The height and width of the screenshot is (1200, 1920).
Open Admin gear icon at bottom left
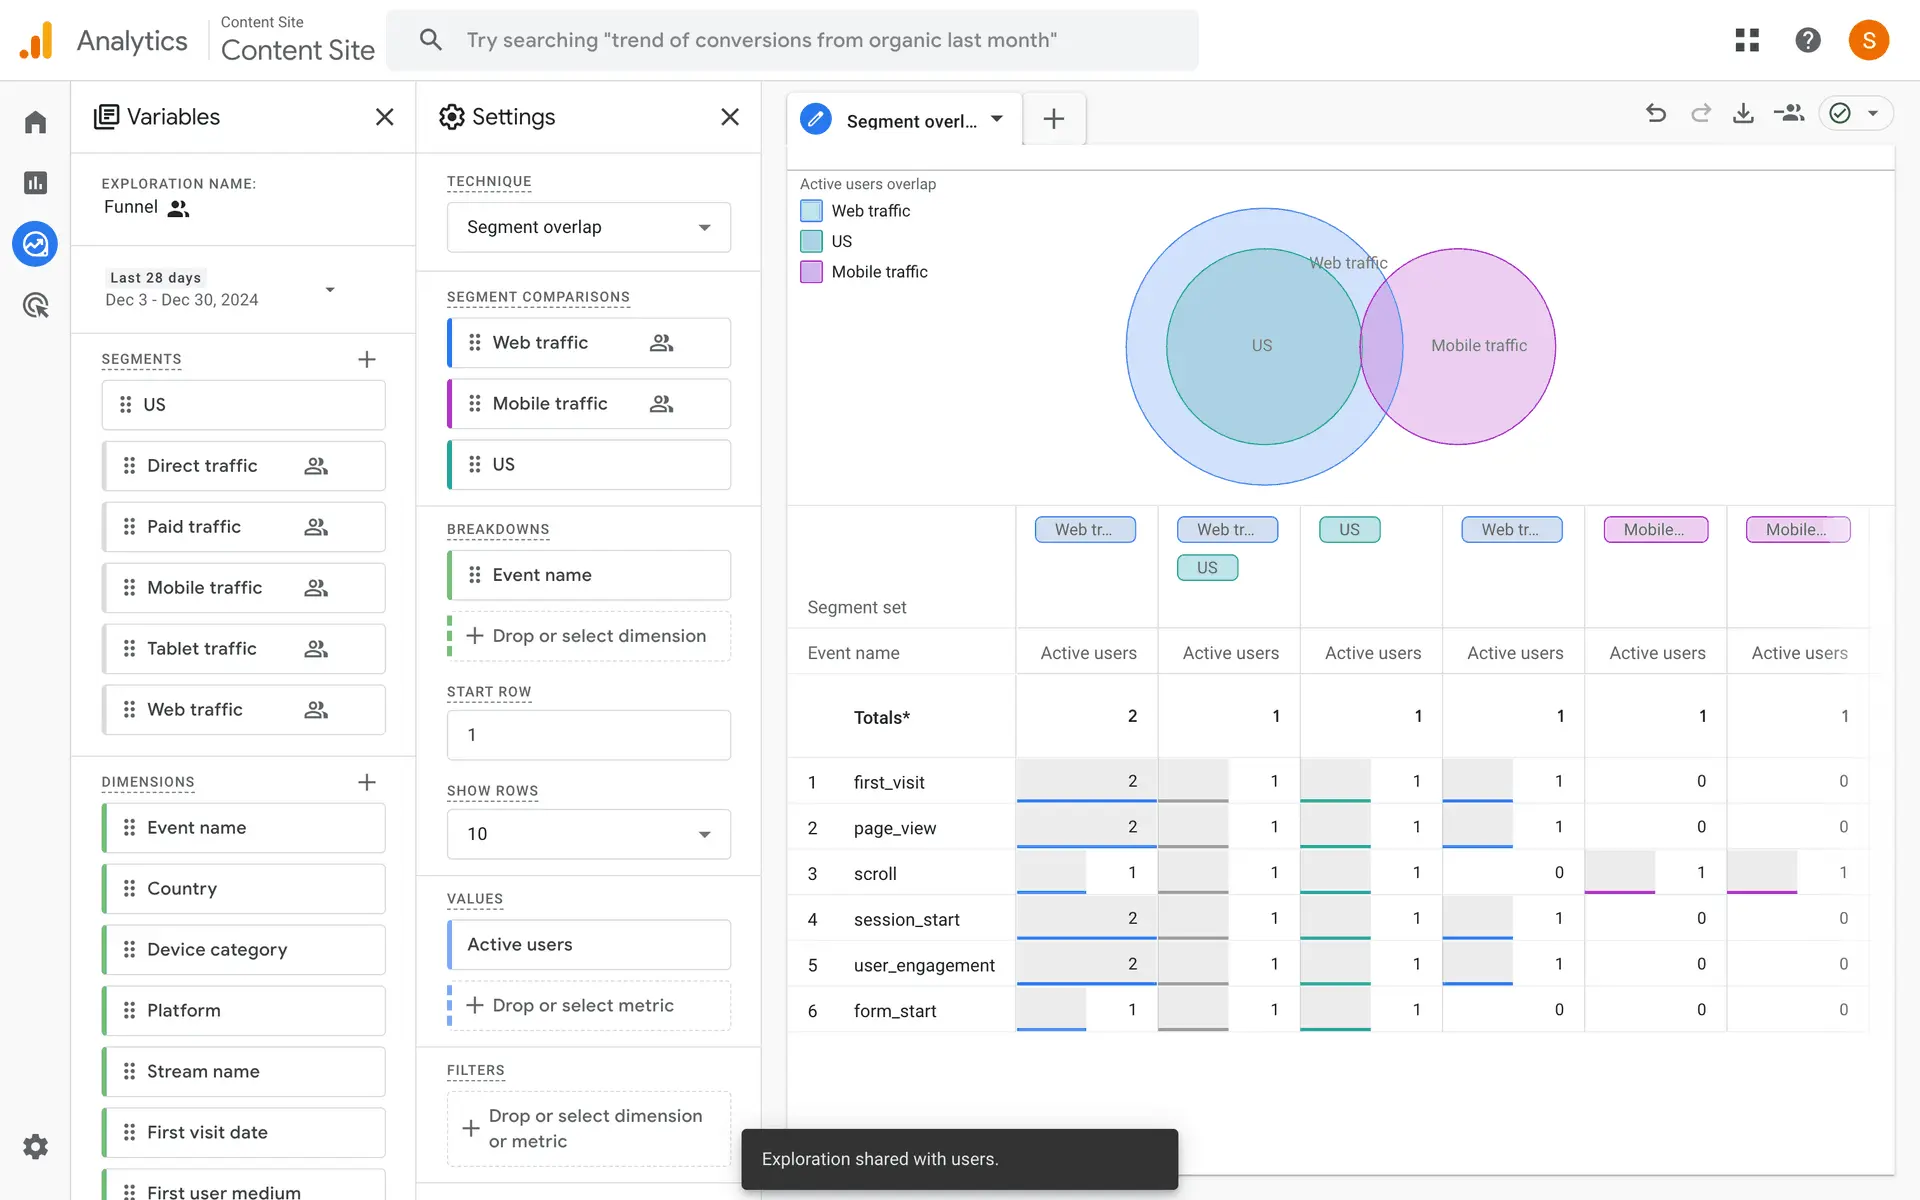pyautogui.click(x=36, y=1146)
